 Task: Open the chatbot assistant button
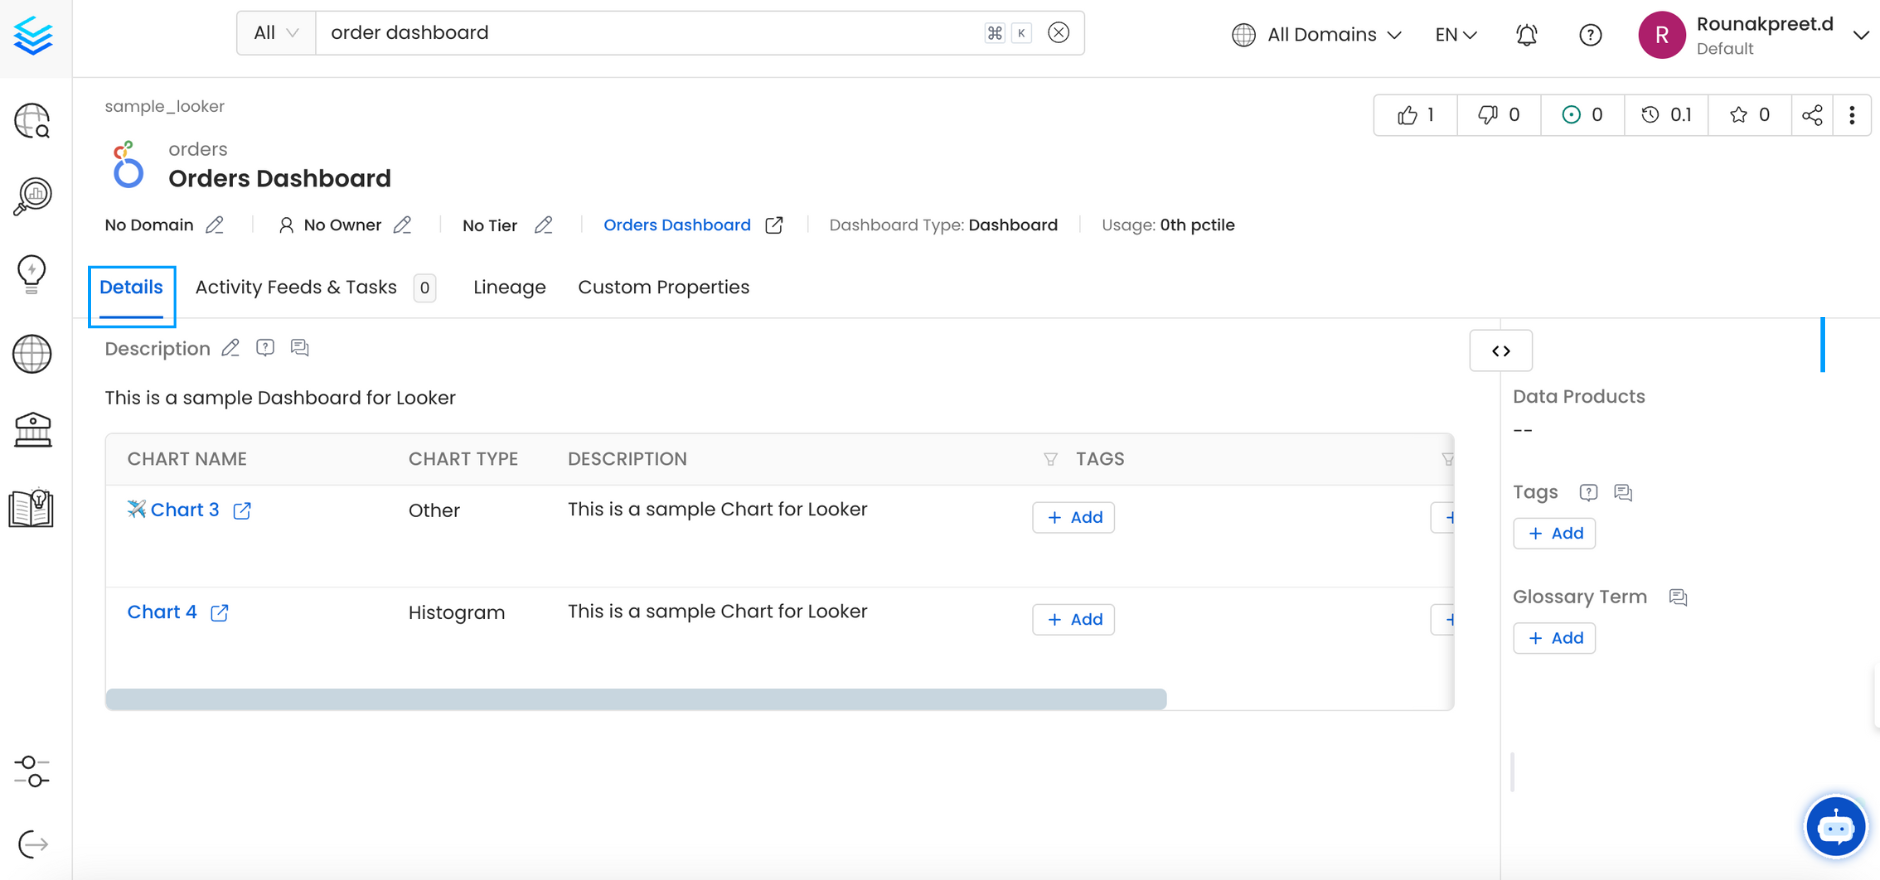(1835, 827)
